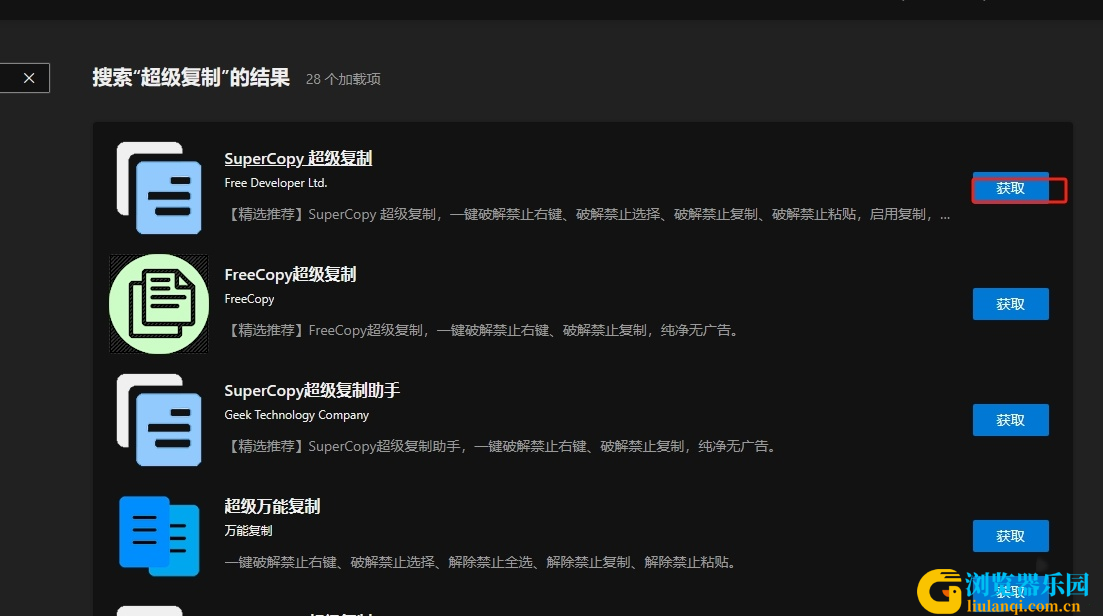This screenshot has height=616, width=1103.
Task: Click the SuperCopy 超级复制 description starting 【精选推荐】
Action: [x=587, y=214]
